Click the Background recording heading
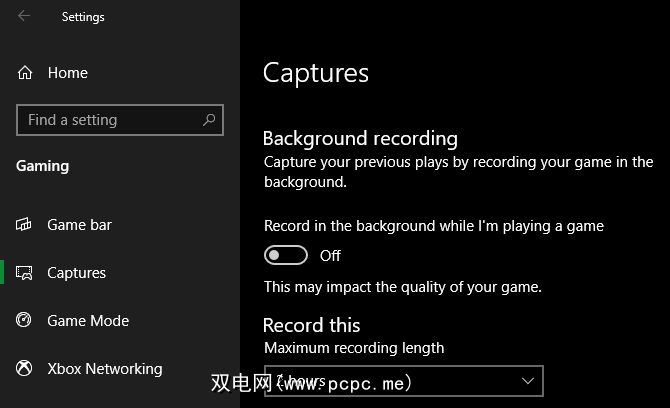This screenshot has height=408, width=670. (360, 139)
